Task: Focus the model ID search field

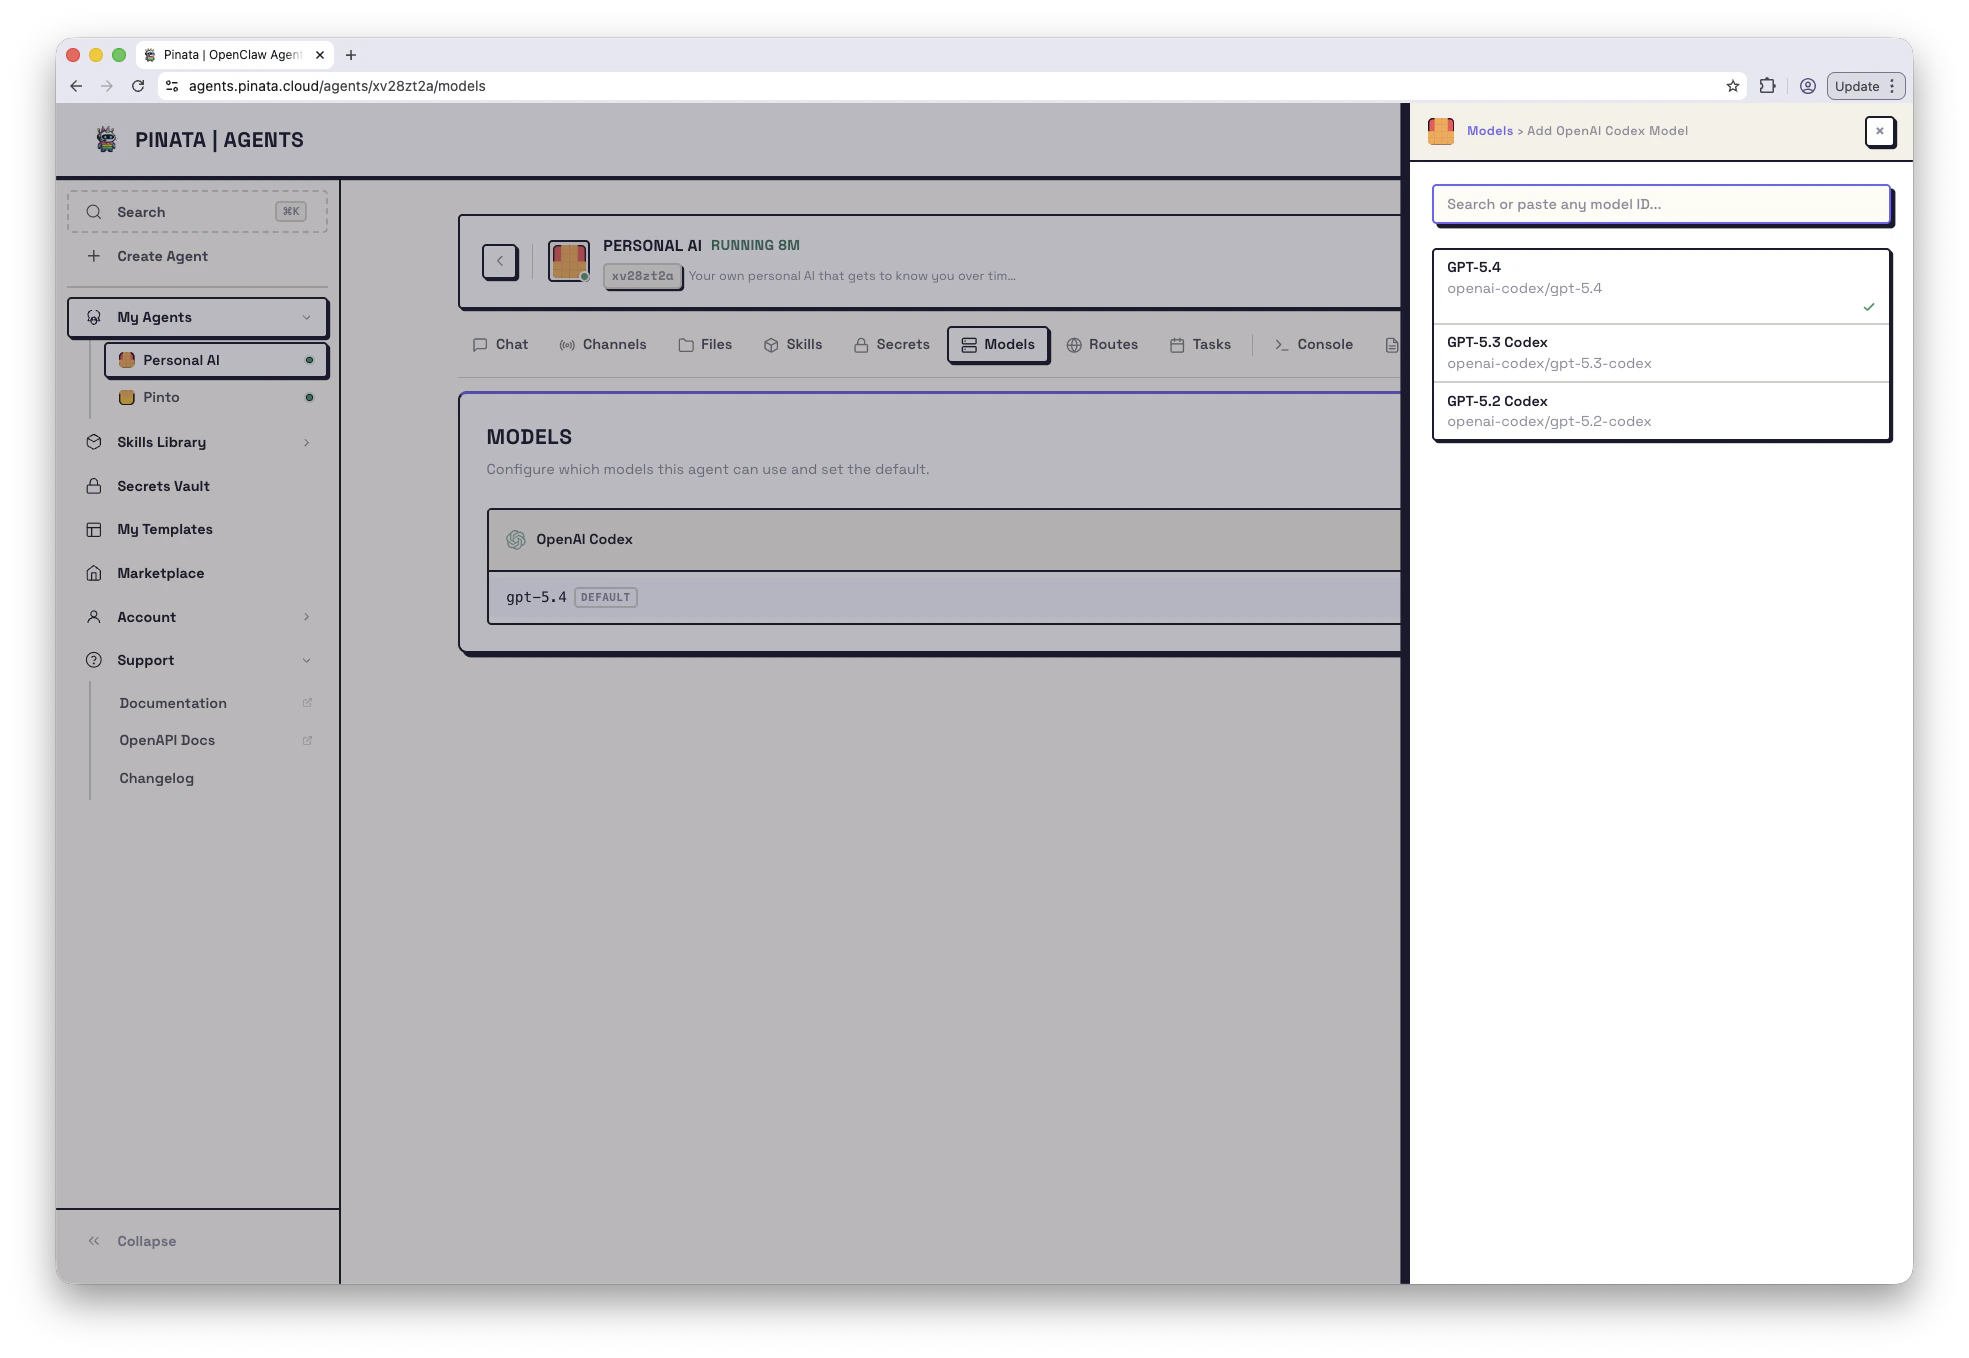Action: 1660,204
